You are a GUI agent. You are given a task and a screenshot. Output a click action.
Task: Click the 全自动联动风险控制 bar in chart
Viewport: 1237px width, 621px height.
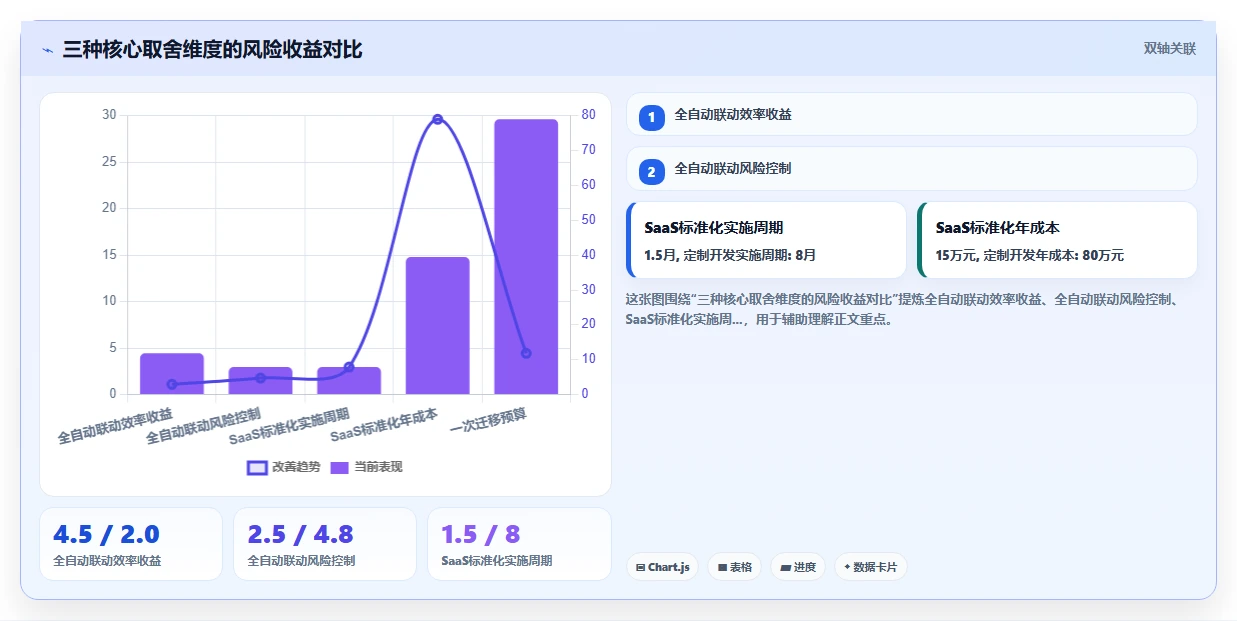(x=260, y=381)
